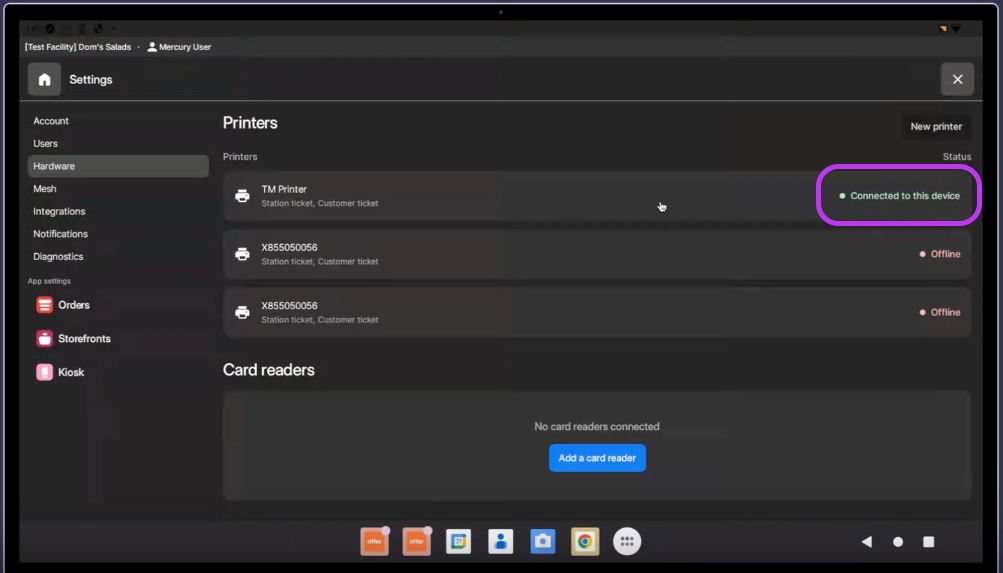Open the app drawer grid icon
Viewport: 1003px width, 573px height.
pyautogui.click(x=627, y=541)
